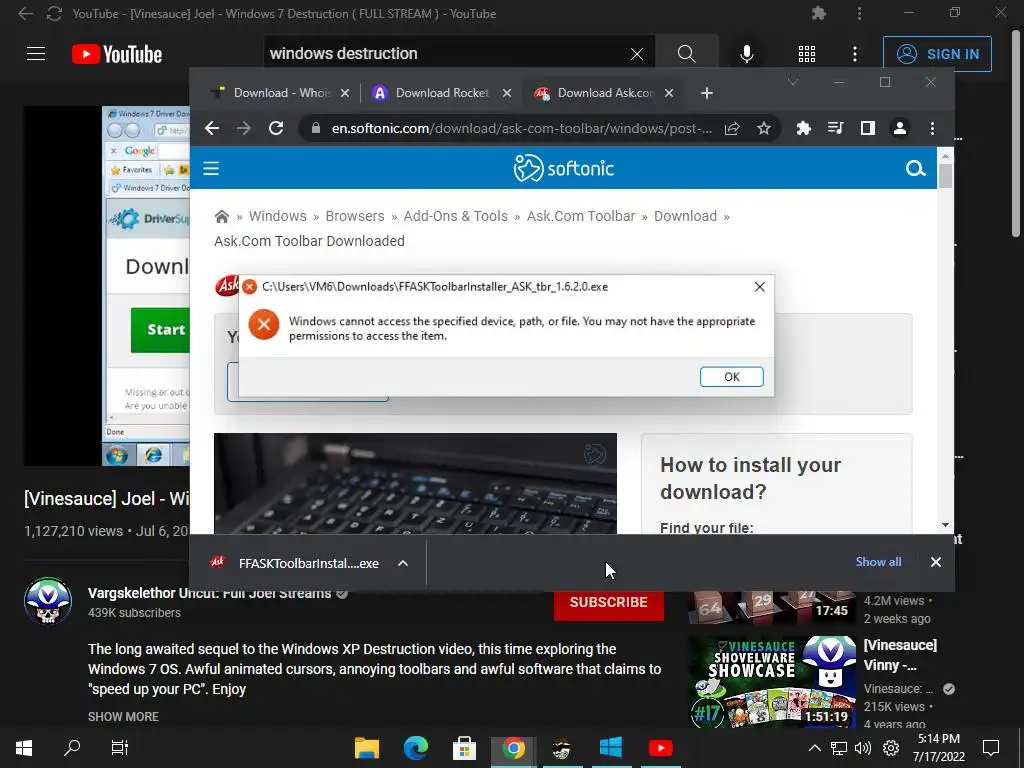Viewport: 1024px width, 768px height.
Task: Expand description with SHOW MORE
Action: (123, 716)
